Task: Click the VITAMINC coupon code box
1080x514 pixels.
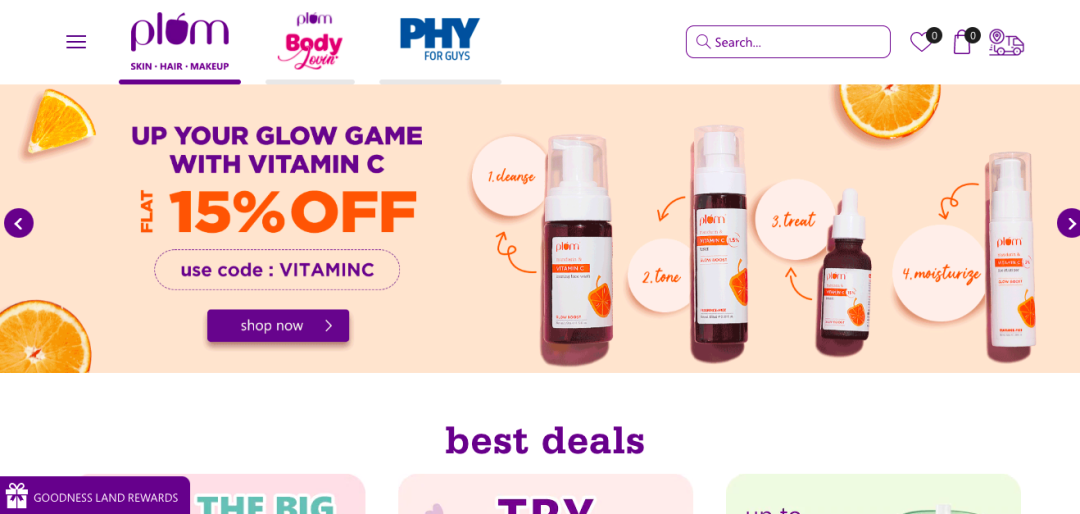Action: point(277,269)
